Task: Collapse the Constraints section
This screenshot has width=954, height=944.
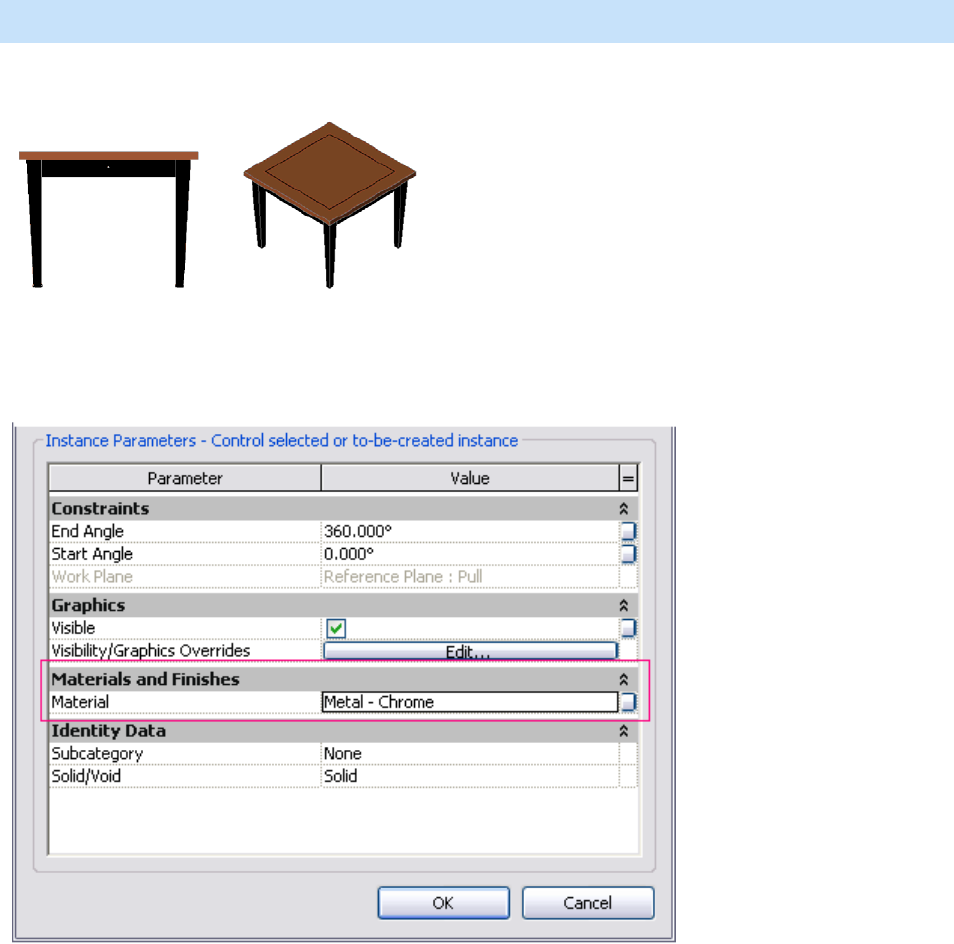Action: pyautogui.click(x=624, y=508)
